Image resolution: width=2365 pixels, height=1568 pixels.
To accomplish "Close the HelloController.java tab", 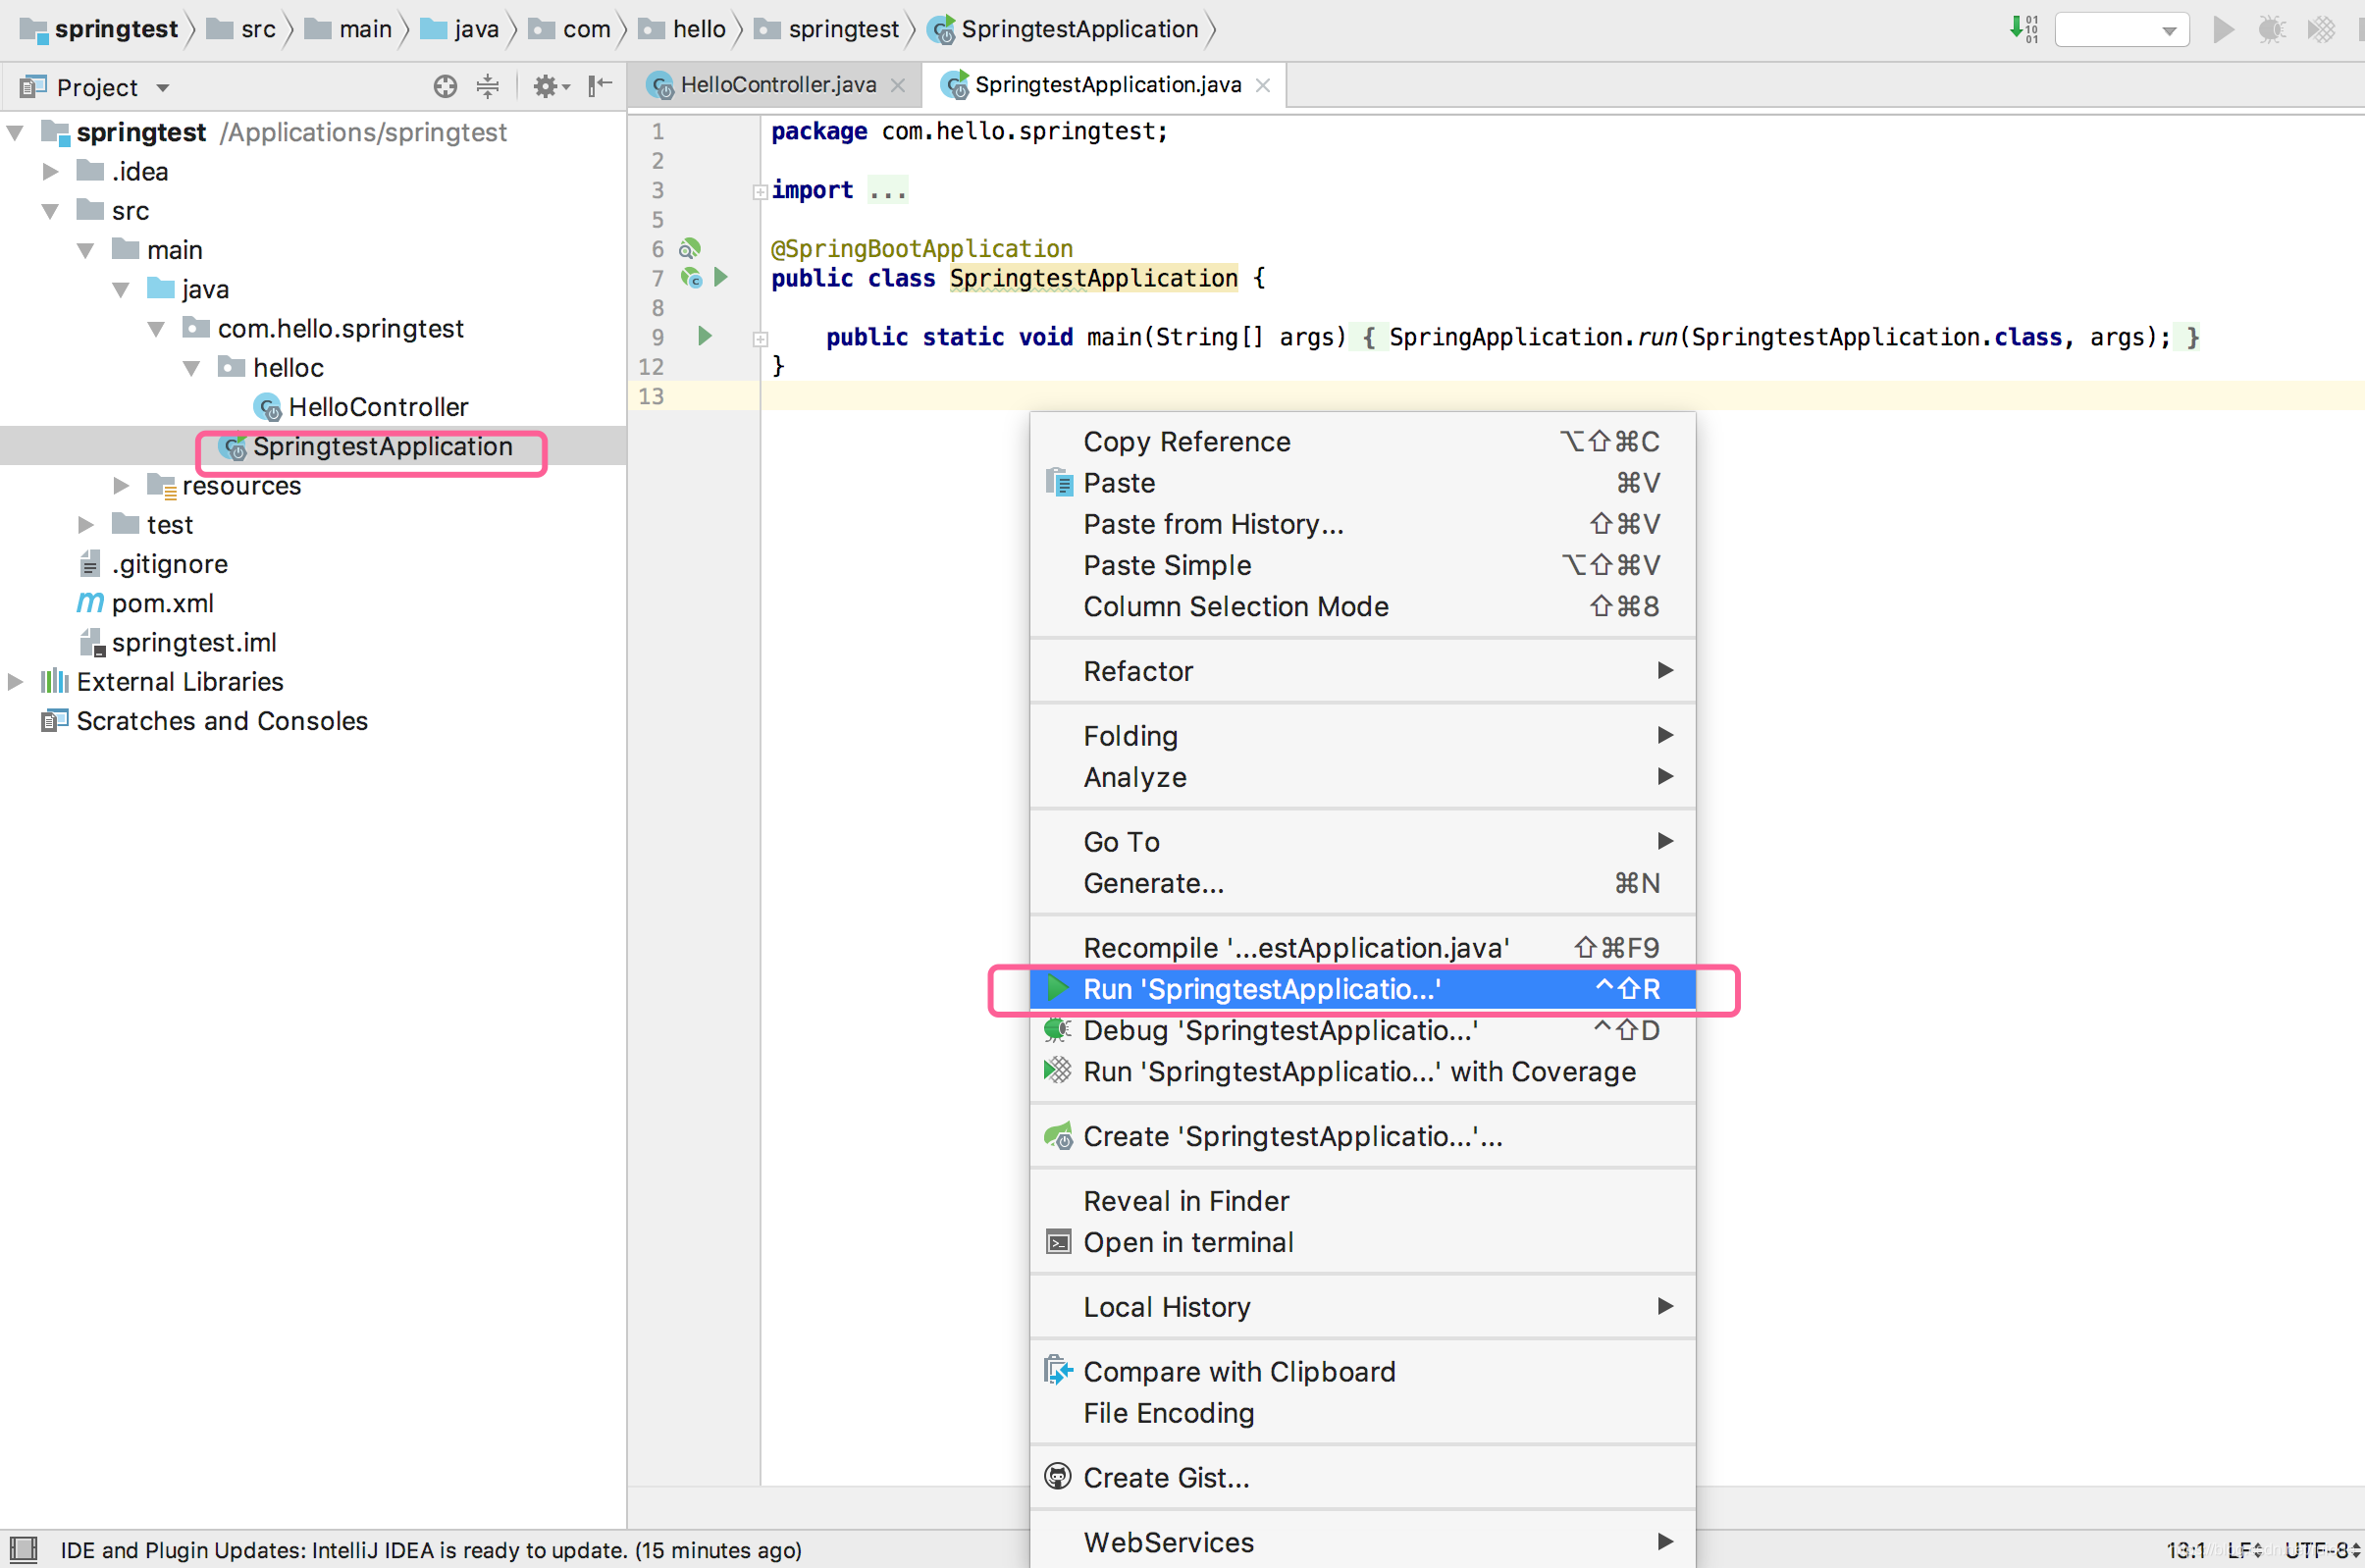I will tap(898, 86).
